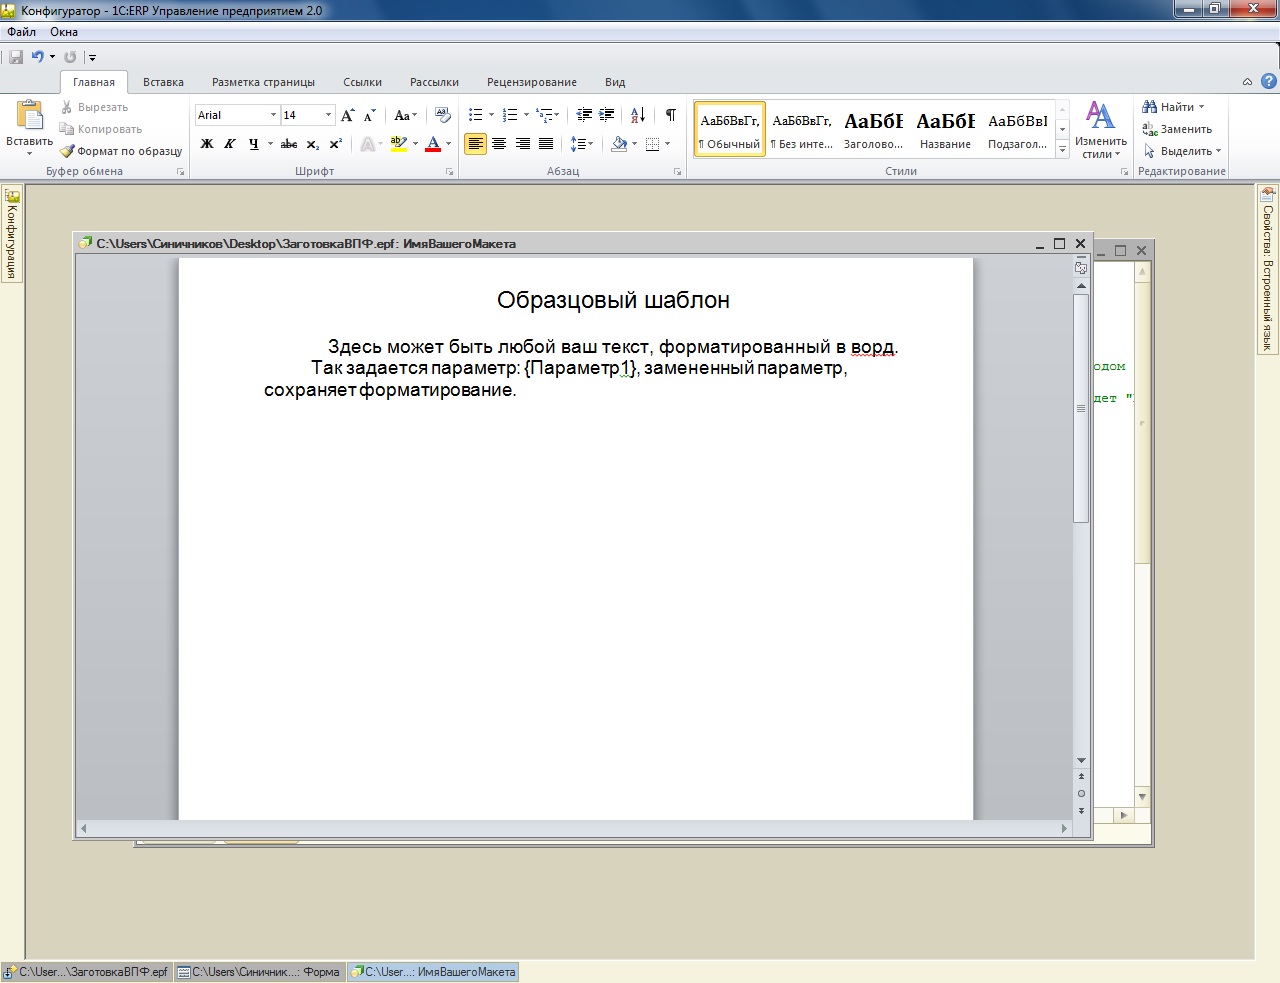Apply superscript formatting
Screen dimensions: 1280x983
tap(336, 144)
